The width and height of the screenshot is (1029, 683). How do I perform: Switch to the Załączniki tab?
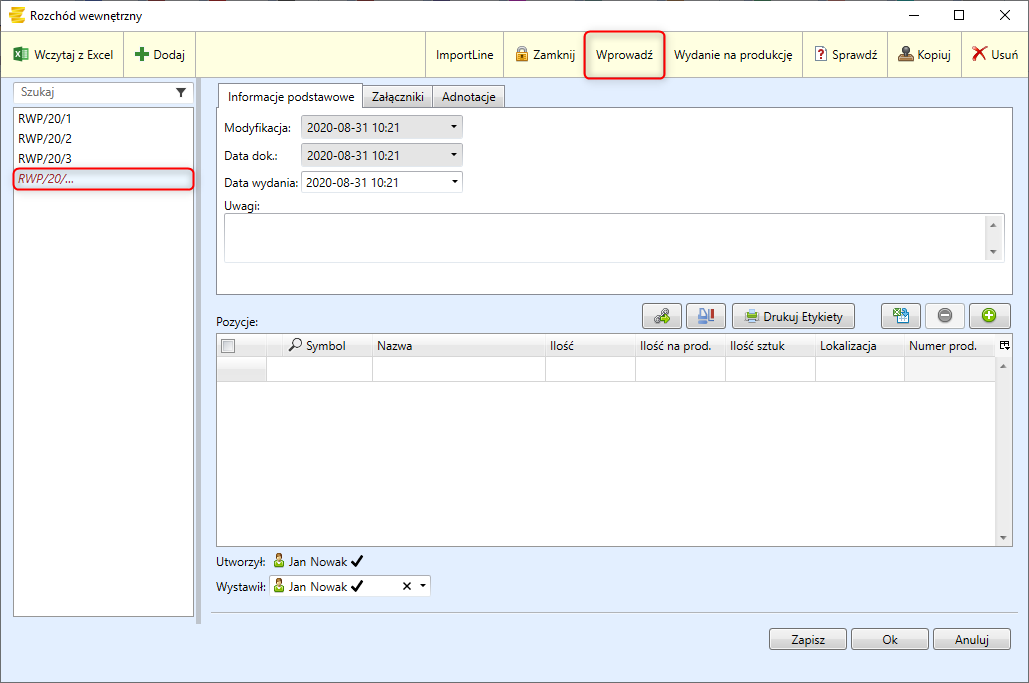pyautogui.click(x=397, y=97)
